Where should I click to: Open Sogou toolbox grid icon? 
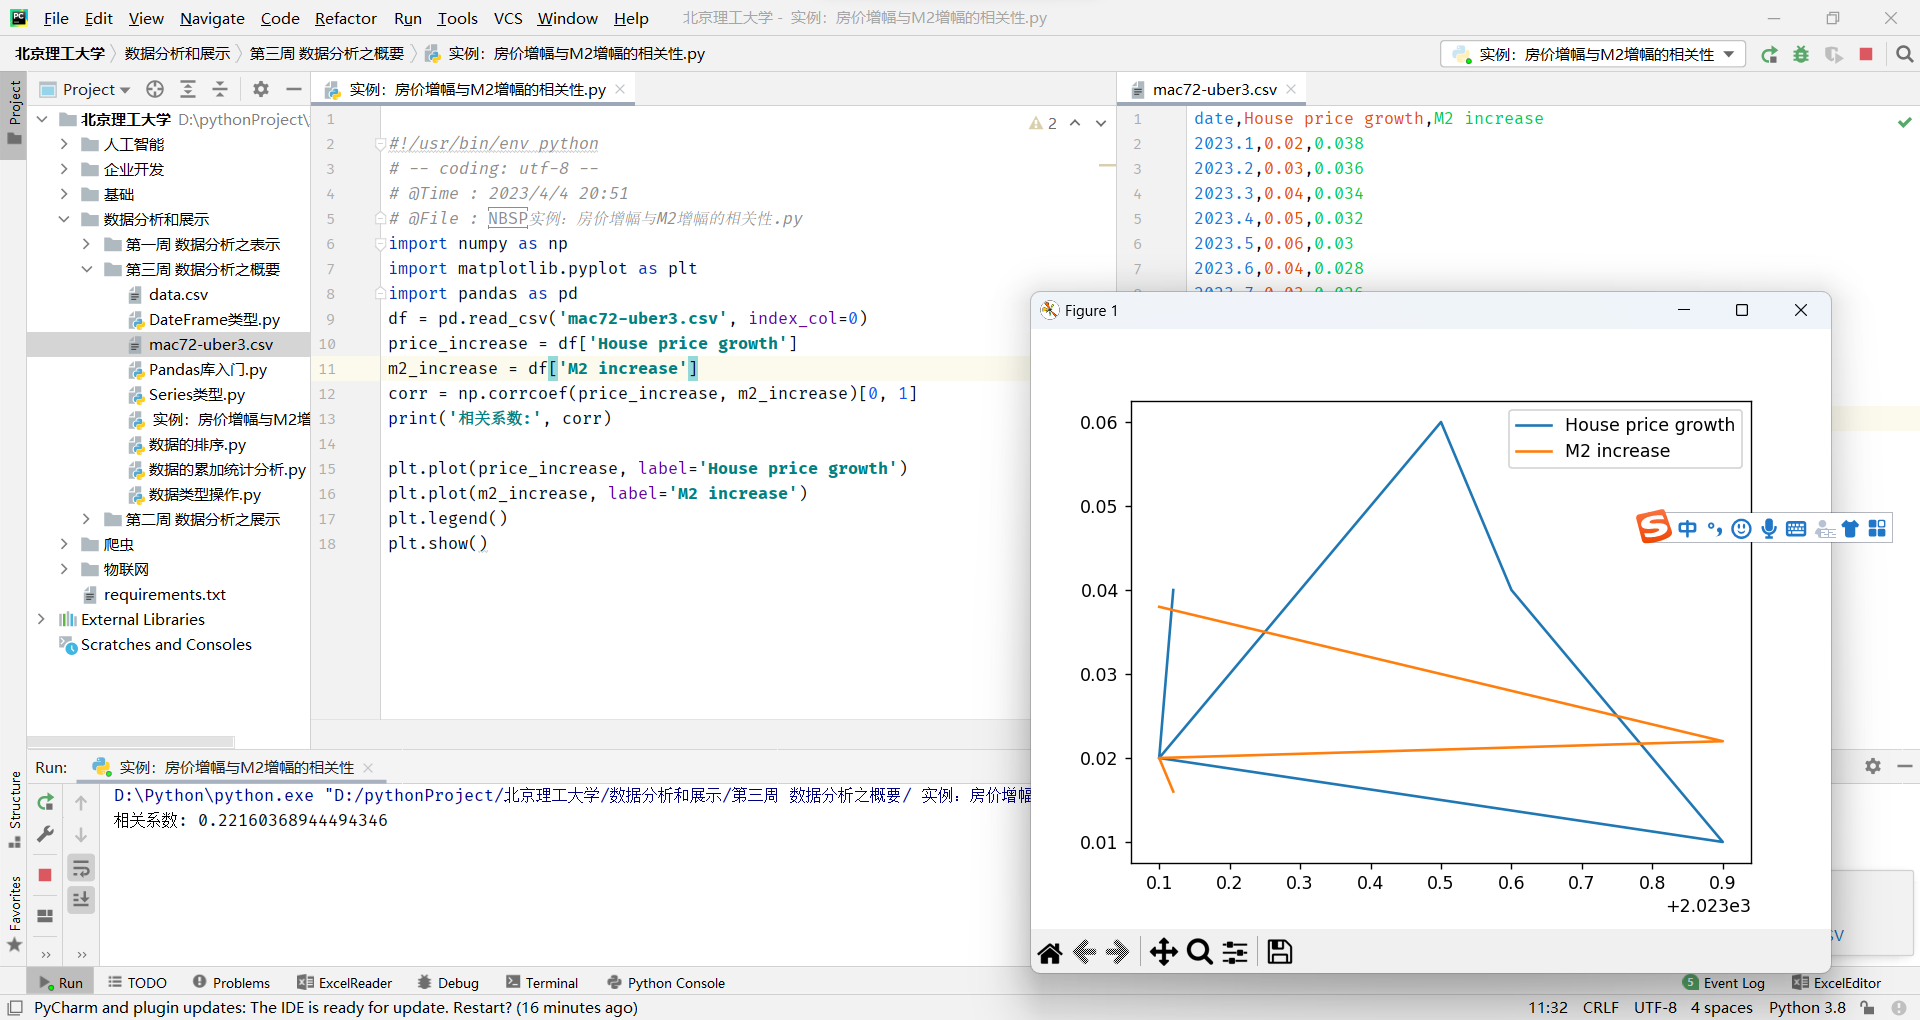1877,528
